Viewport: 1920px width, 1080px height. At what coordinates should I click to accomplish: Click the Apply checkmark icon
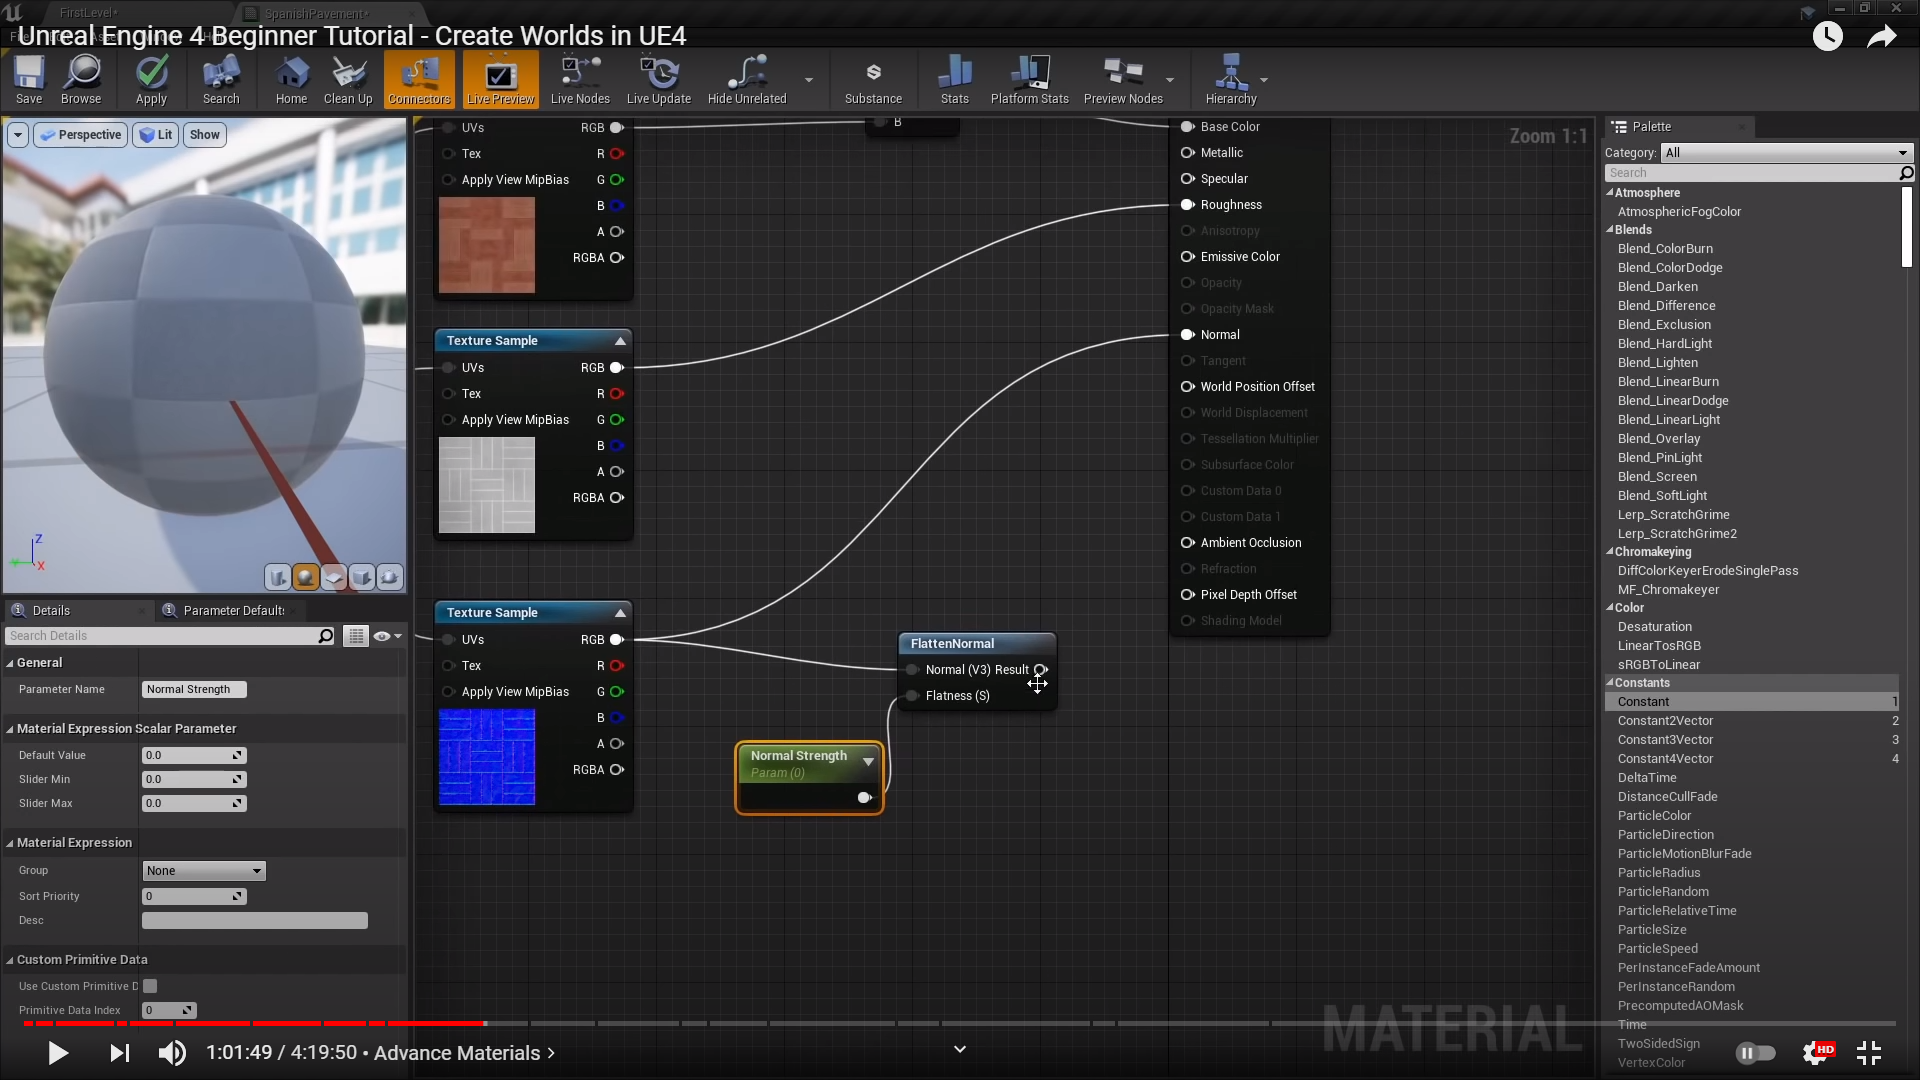[x=151, y=79]
